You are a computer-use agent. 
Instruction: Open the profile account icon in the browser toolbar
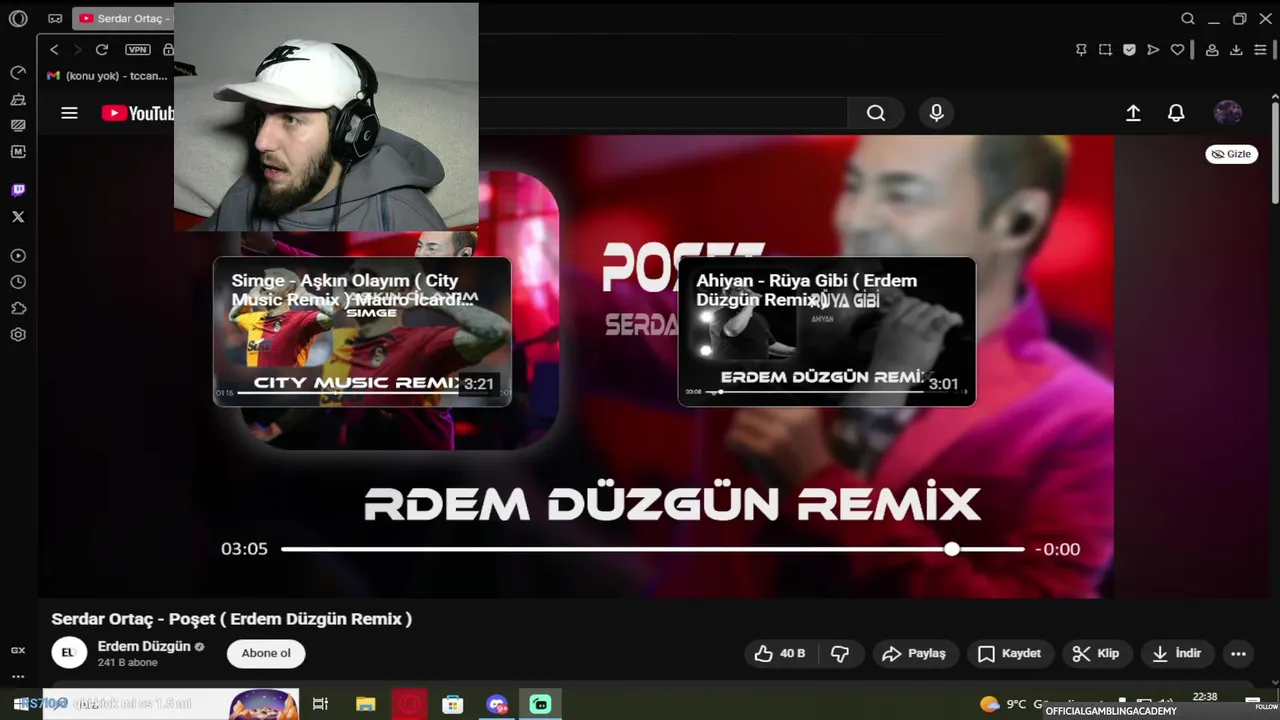tap(1212, 50)
